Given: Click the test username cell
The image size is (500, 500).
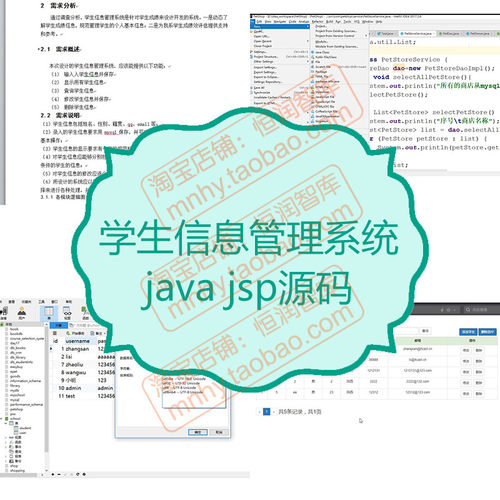Looking at the screenshot, I should tap(70, 396).
